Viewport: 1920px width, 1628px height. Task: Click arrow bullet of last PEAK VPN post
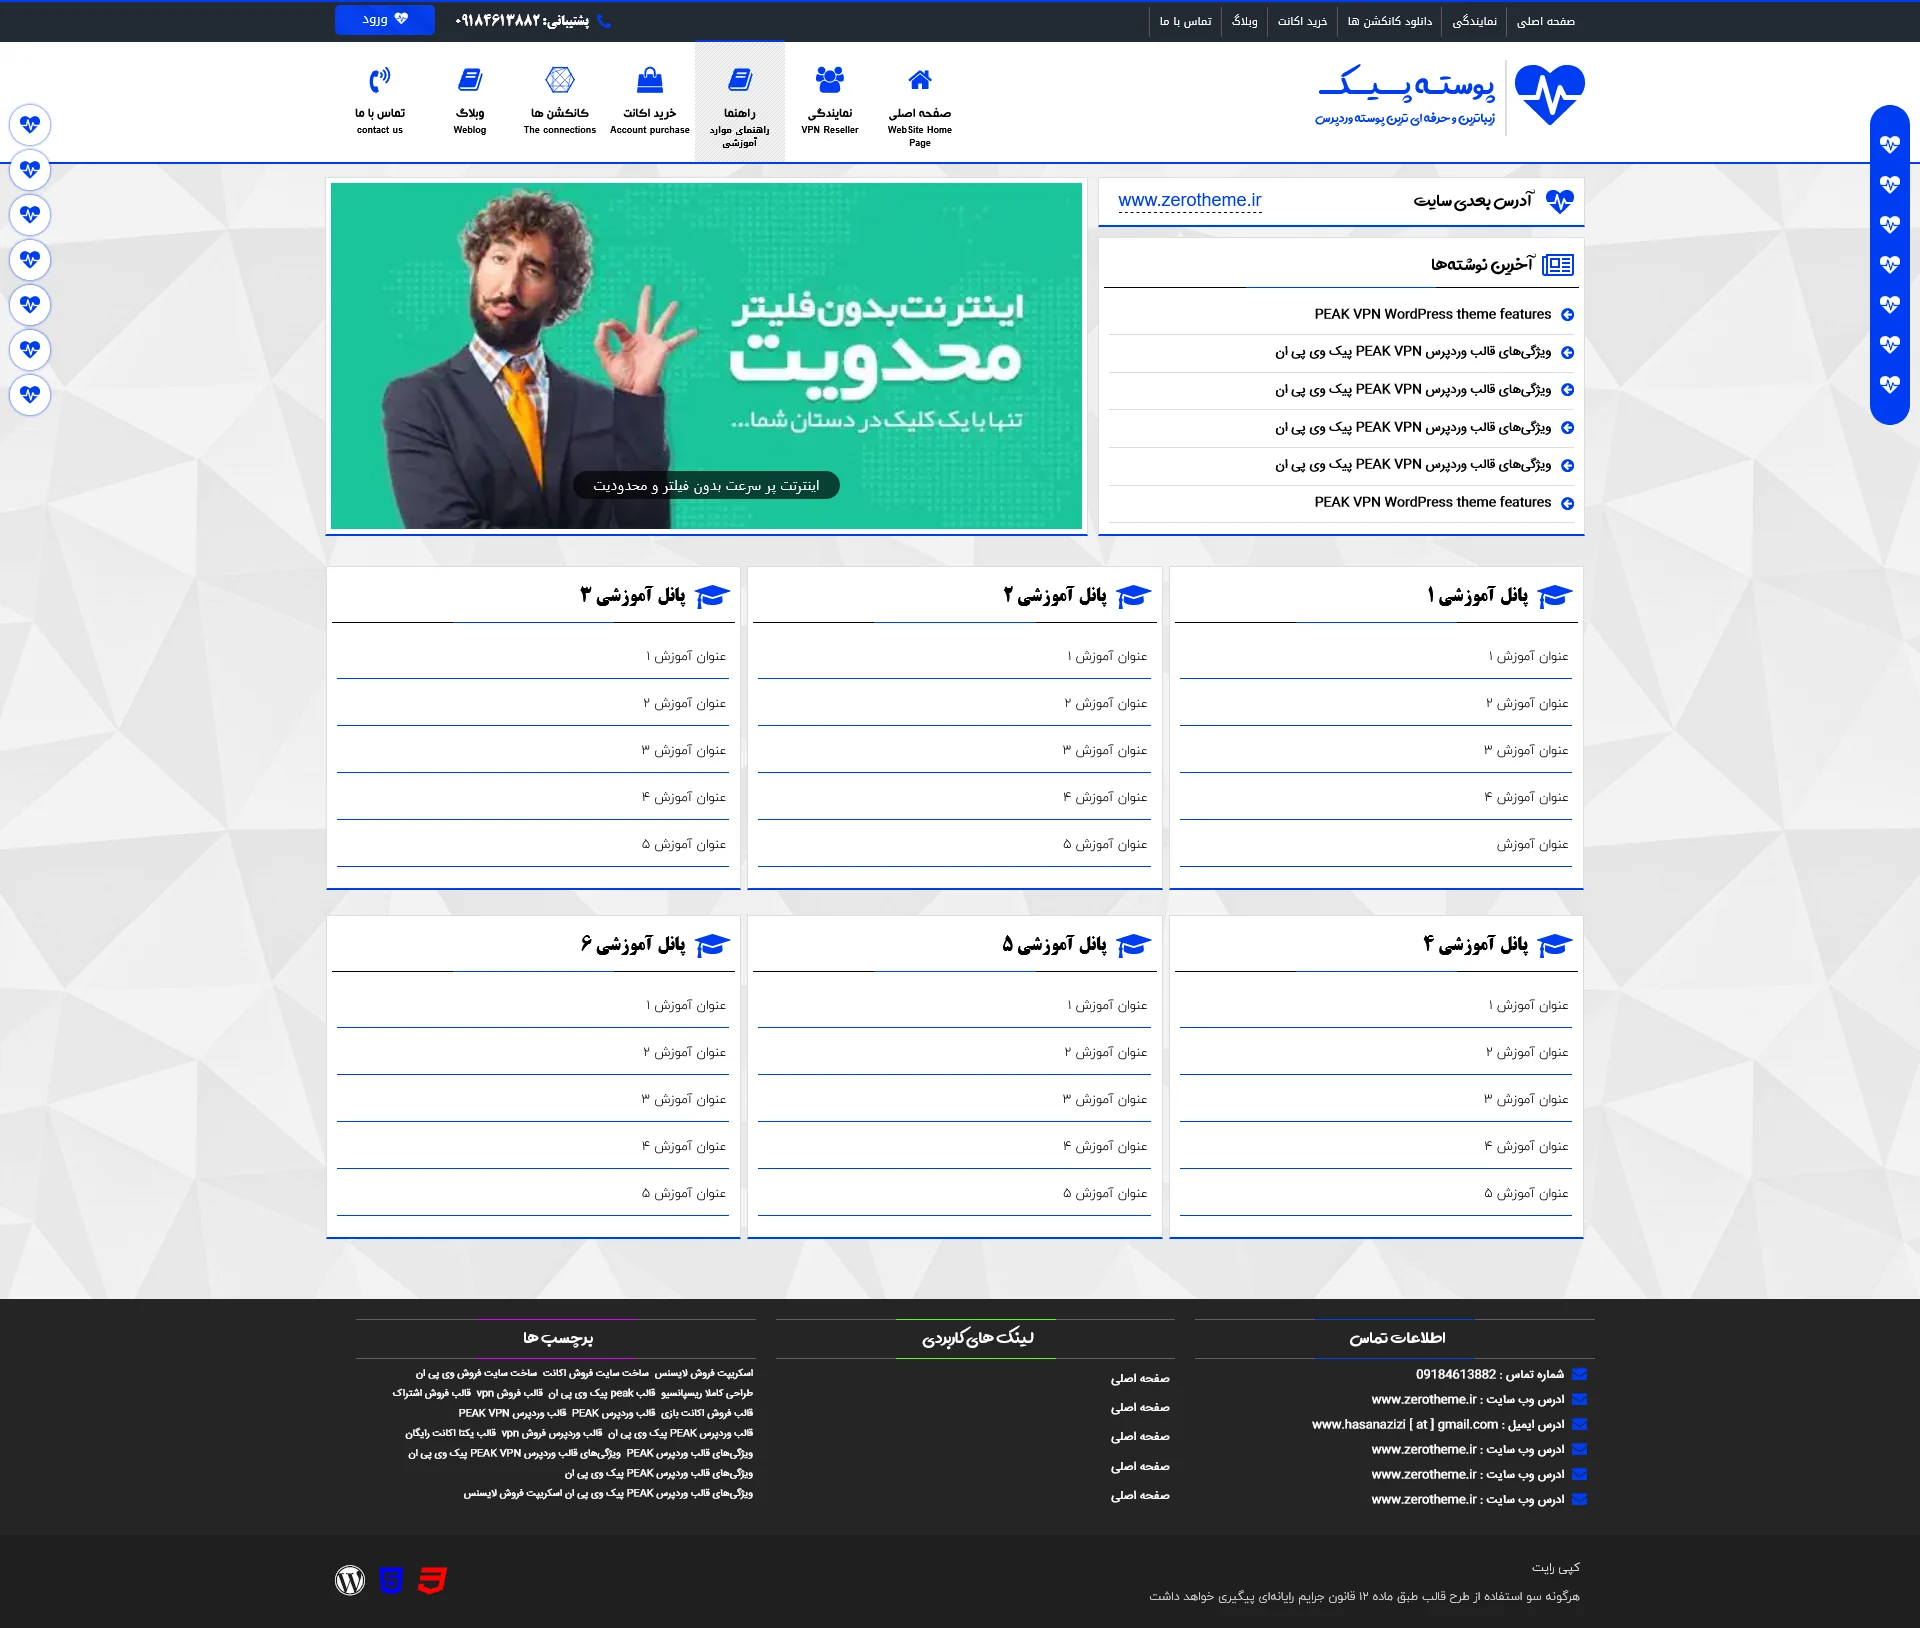point(1568,503)
